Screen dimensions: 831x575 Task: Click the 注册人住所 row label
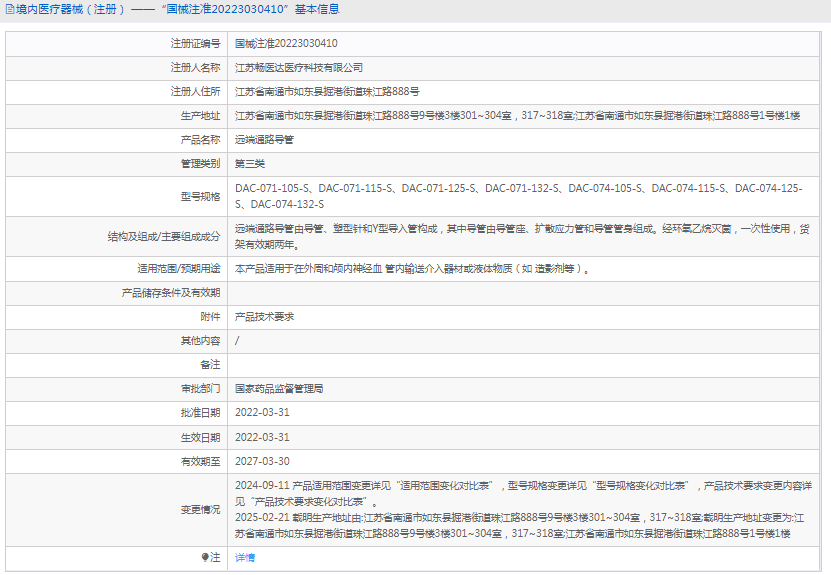pyautogui.click(x=195, y=92)
